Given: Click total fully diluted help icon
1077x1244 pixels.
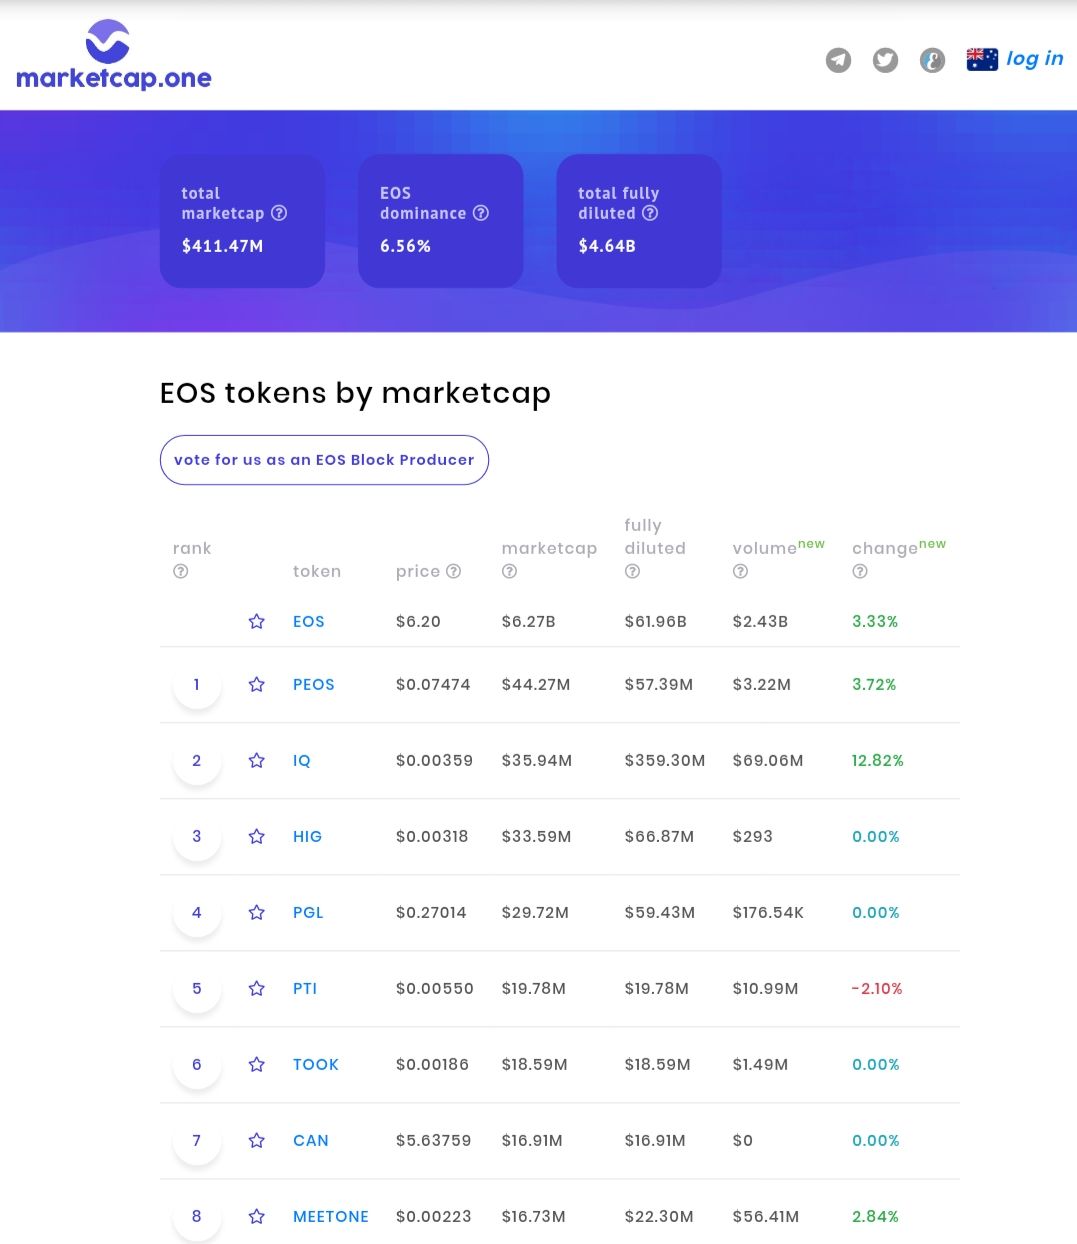Looking at the screenshot, I should pyautogui.click(x=650, y=213).
